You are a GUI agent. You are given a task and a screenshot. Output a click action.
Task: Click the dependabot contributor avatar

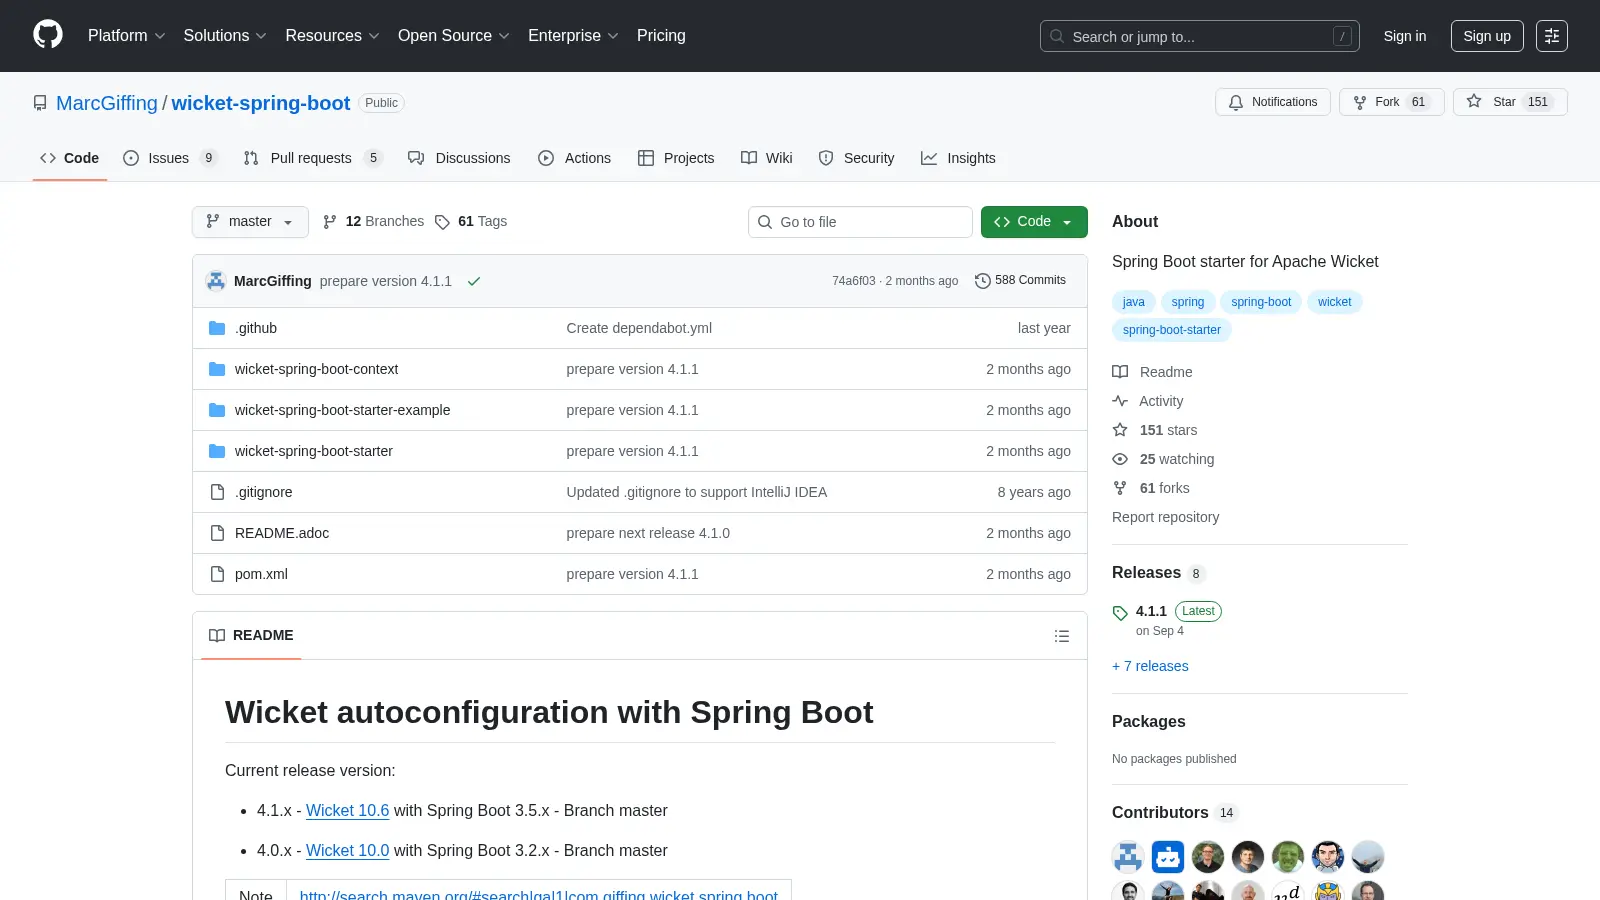tap(1168, 857)
